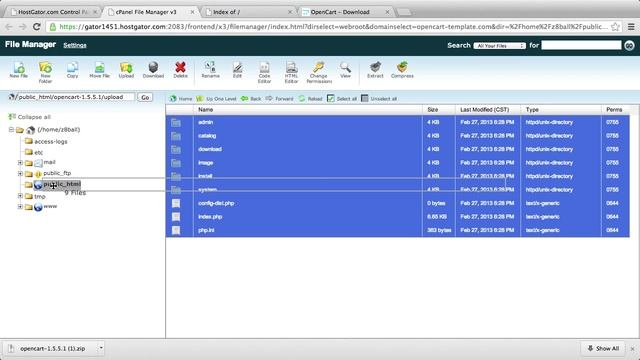Click the red Delete icon

[x=180, y=70]
